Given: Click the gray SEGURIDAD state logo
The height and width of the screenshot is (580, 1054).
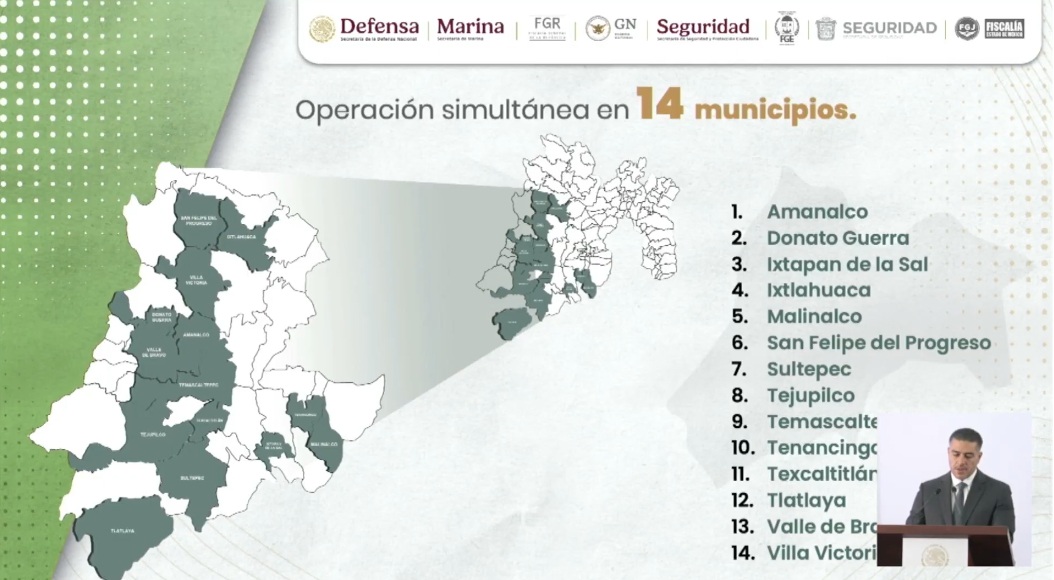Looking at the screenshot, I should (877, 29).
